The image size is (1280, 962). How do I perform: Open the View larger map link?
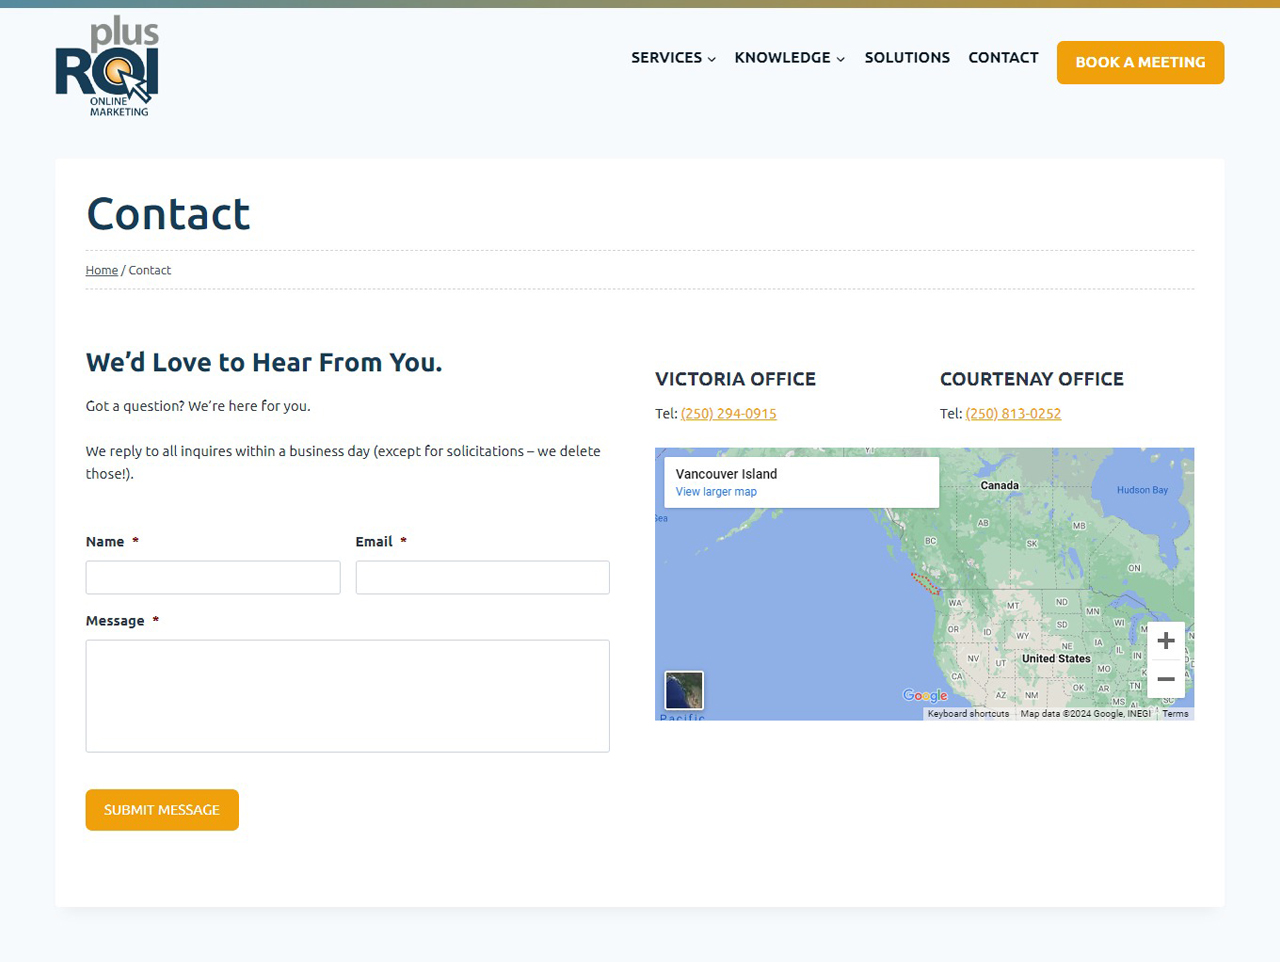[x=716, y=492]
